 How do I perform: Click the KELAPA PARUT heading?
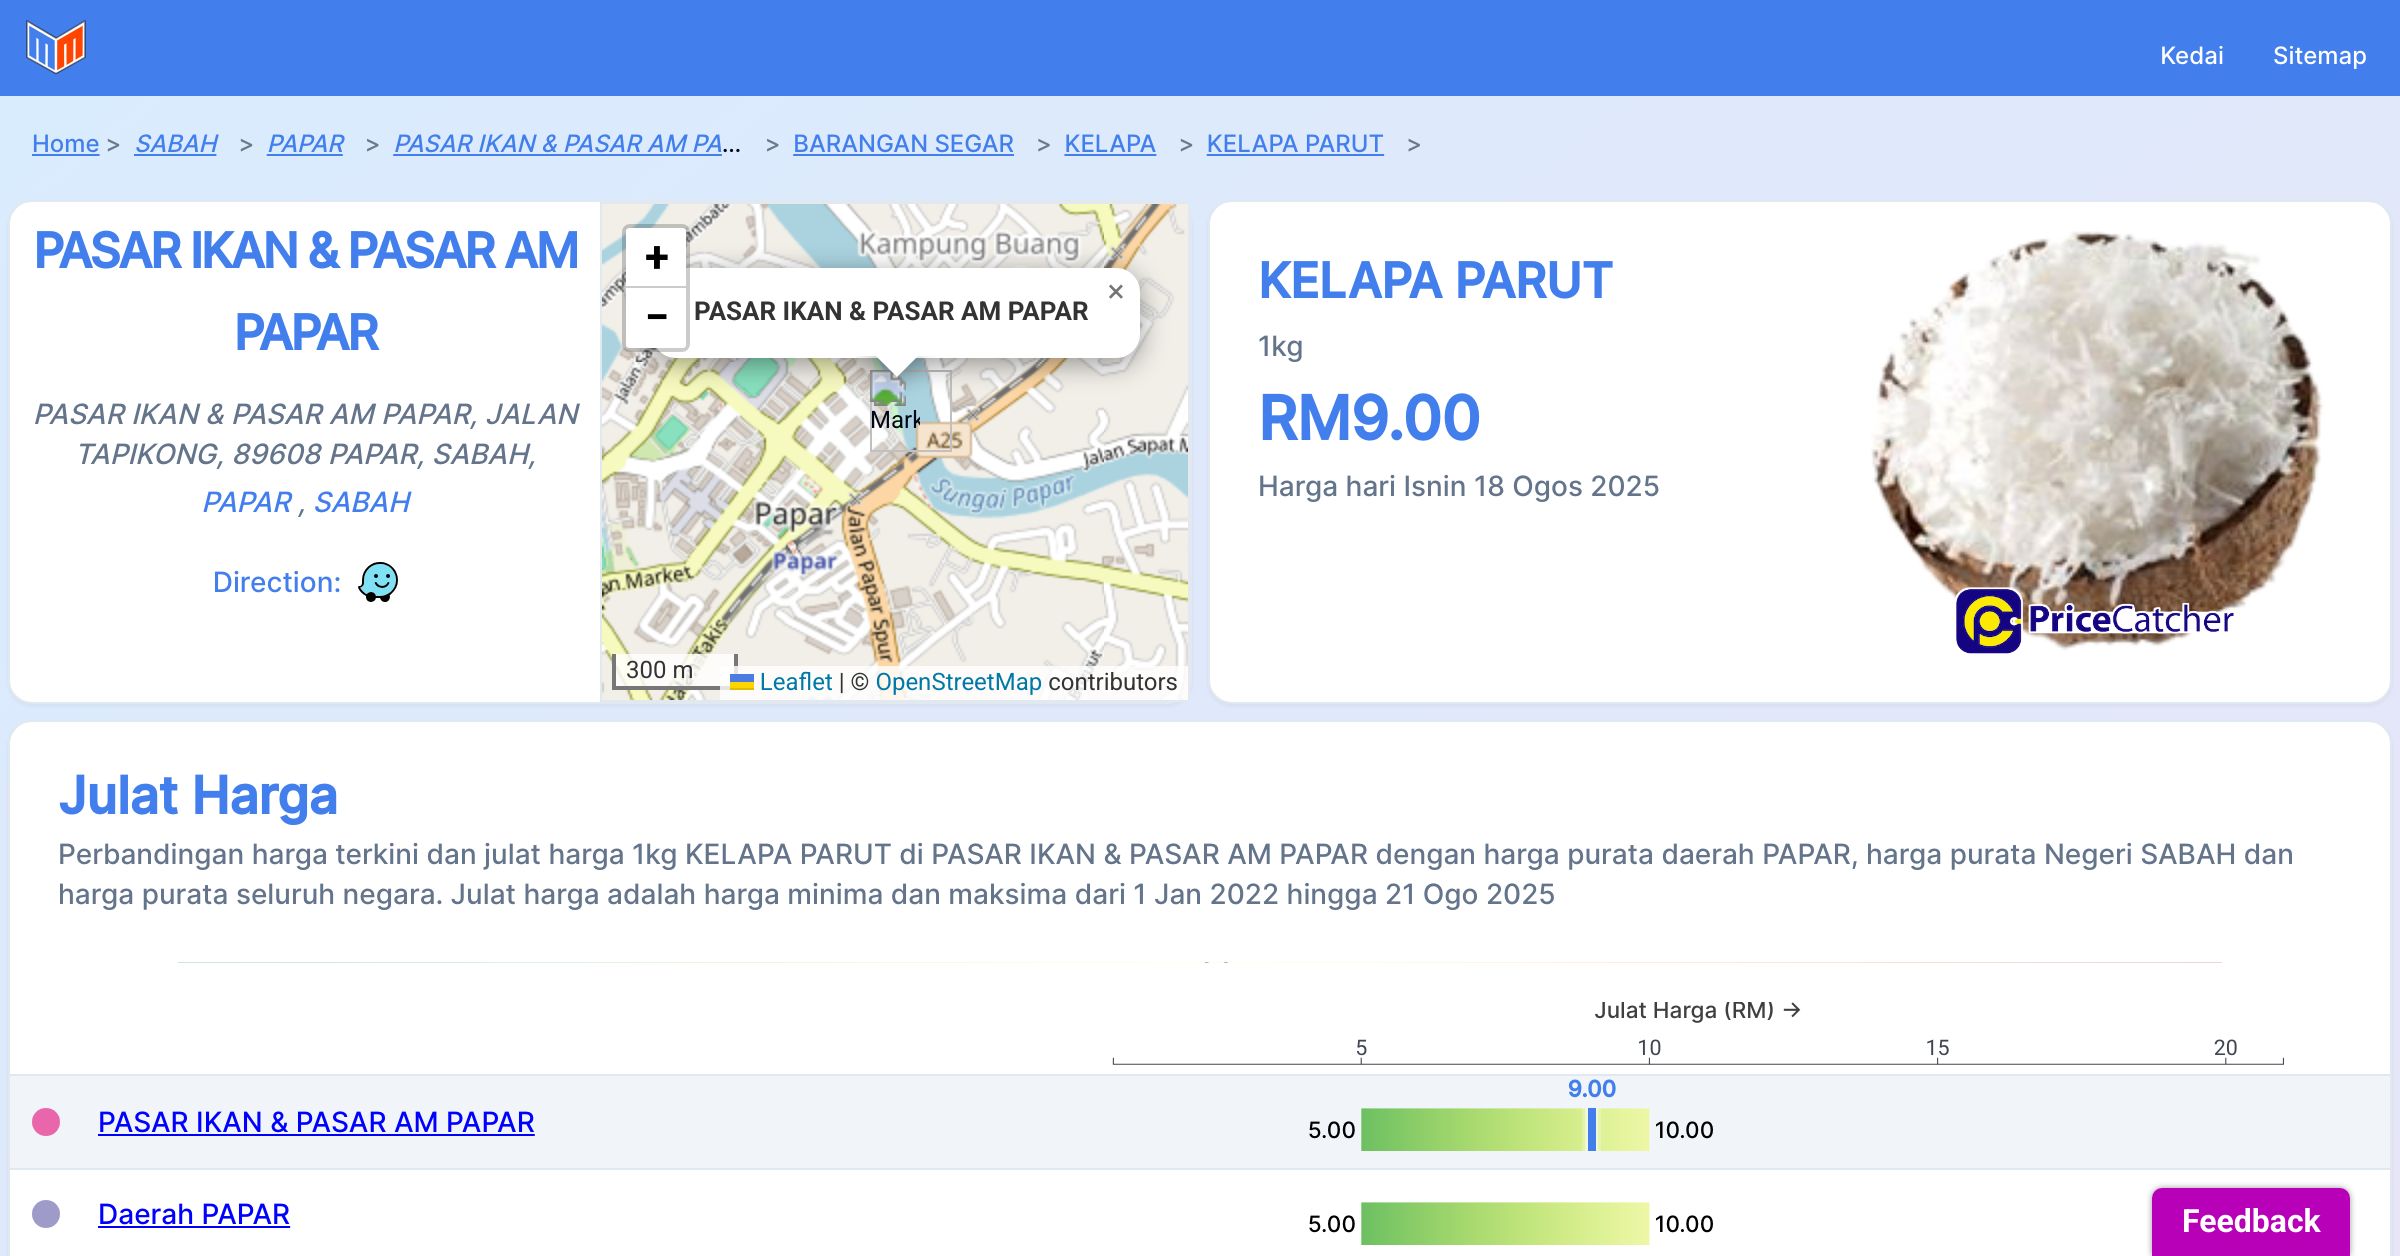point(1435,280)
